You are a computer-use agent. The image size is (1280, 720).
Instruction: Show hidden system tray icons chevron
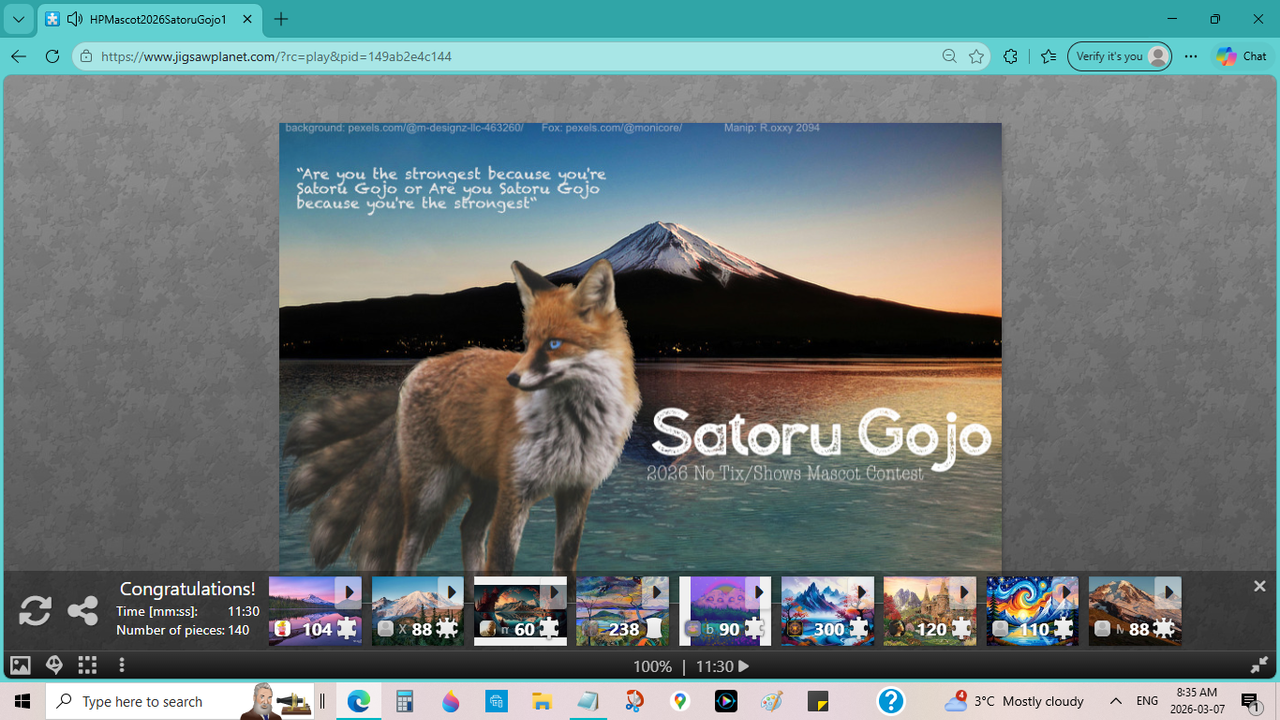tap(1116, 701)
